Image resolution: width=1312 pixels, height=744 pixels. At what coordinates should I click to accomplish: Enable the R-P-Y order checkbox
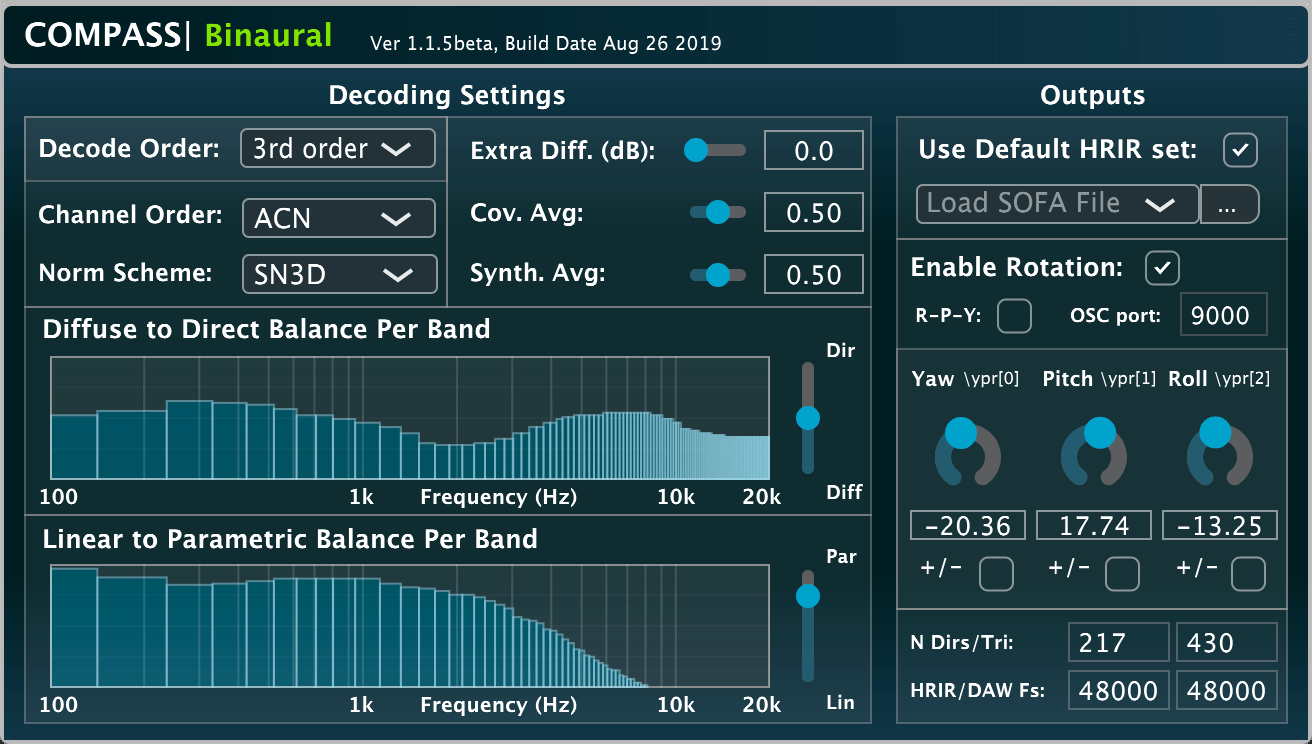pos(1014,316)
